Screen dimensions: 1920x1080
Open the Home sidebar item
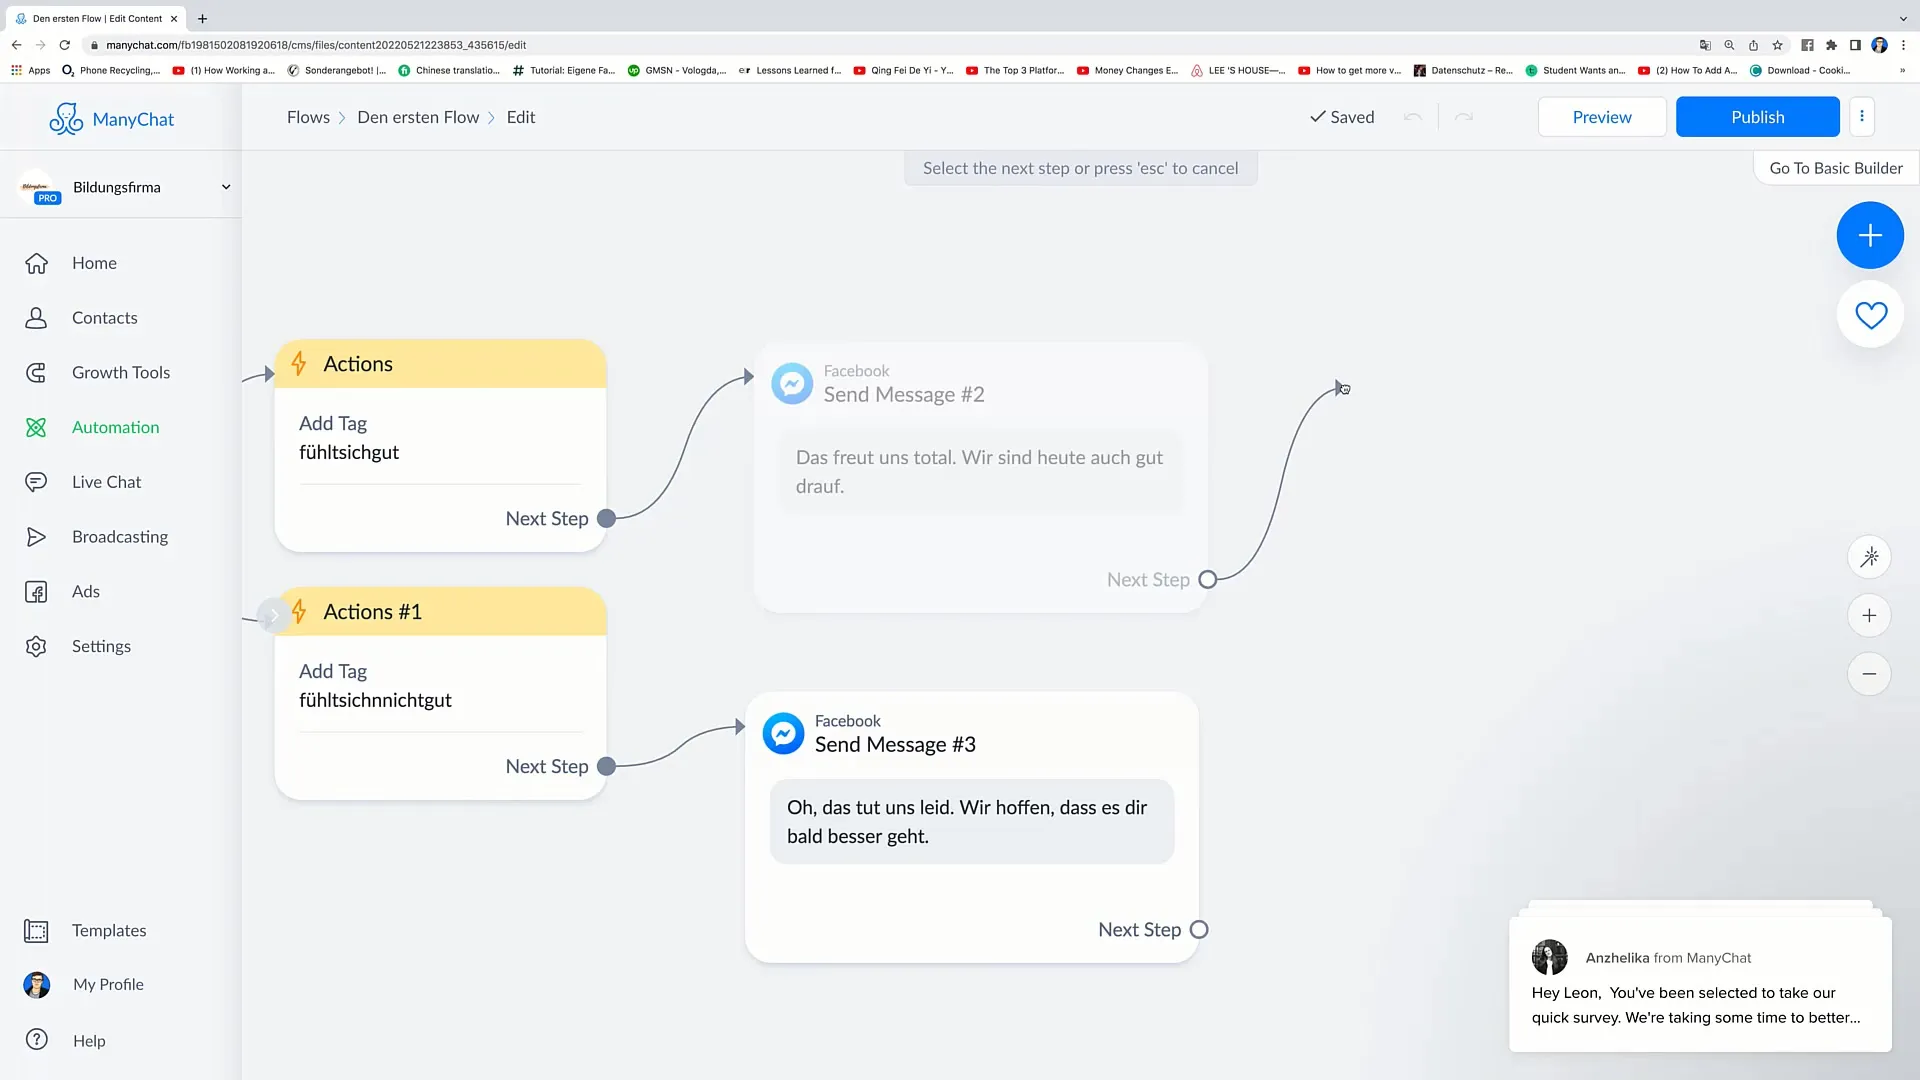point(94,263)
